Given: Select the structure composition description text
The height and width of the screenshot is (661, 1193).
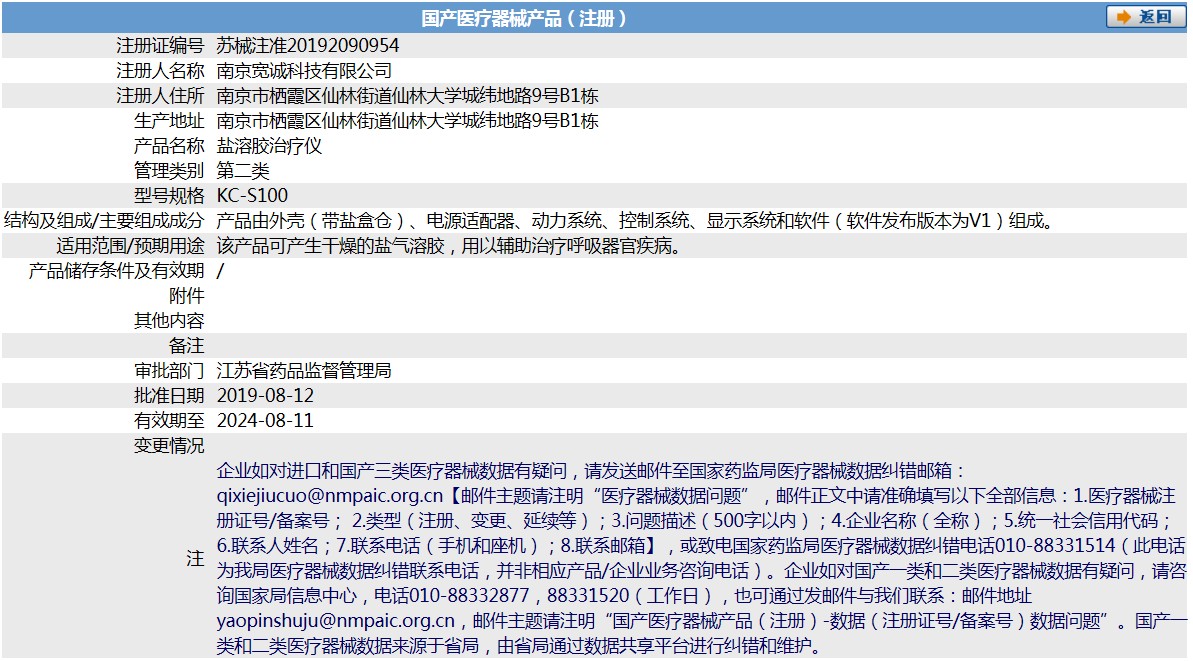Looking at the screenshot, I should point(636,221).
